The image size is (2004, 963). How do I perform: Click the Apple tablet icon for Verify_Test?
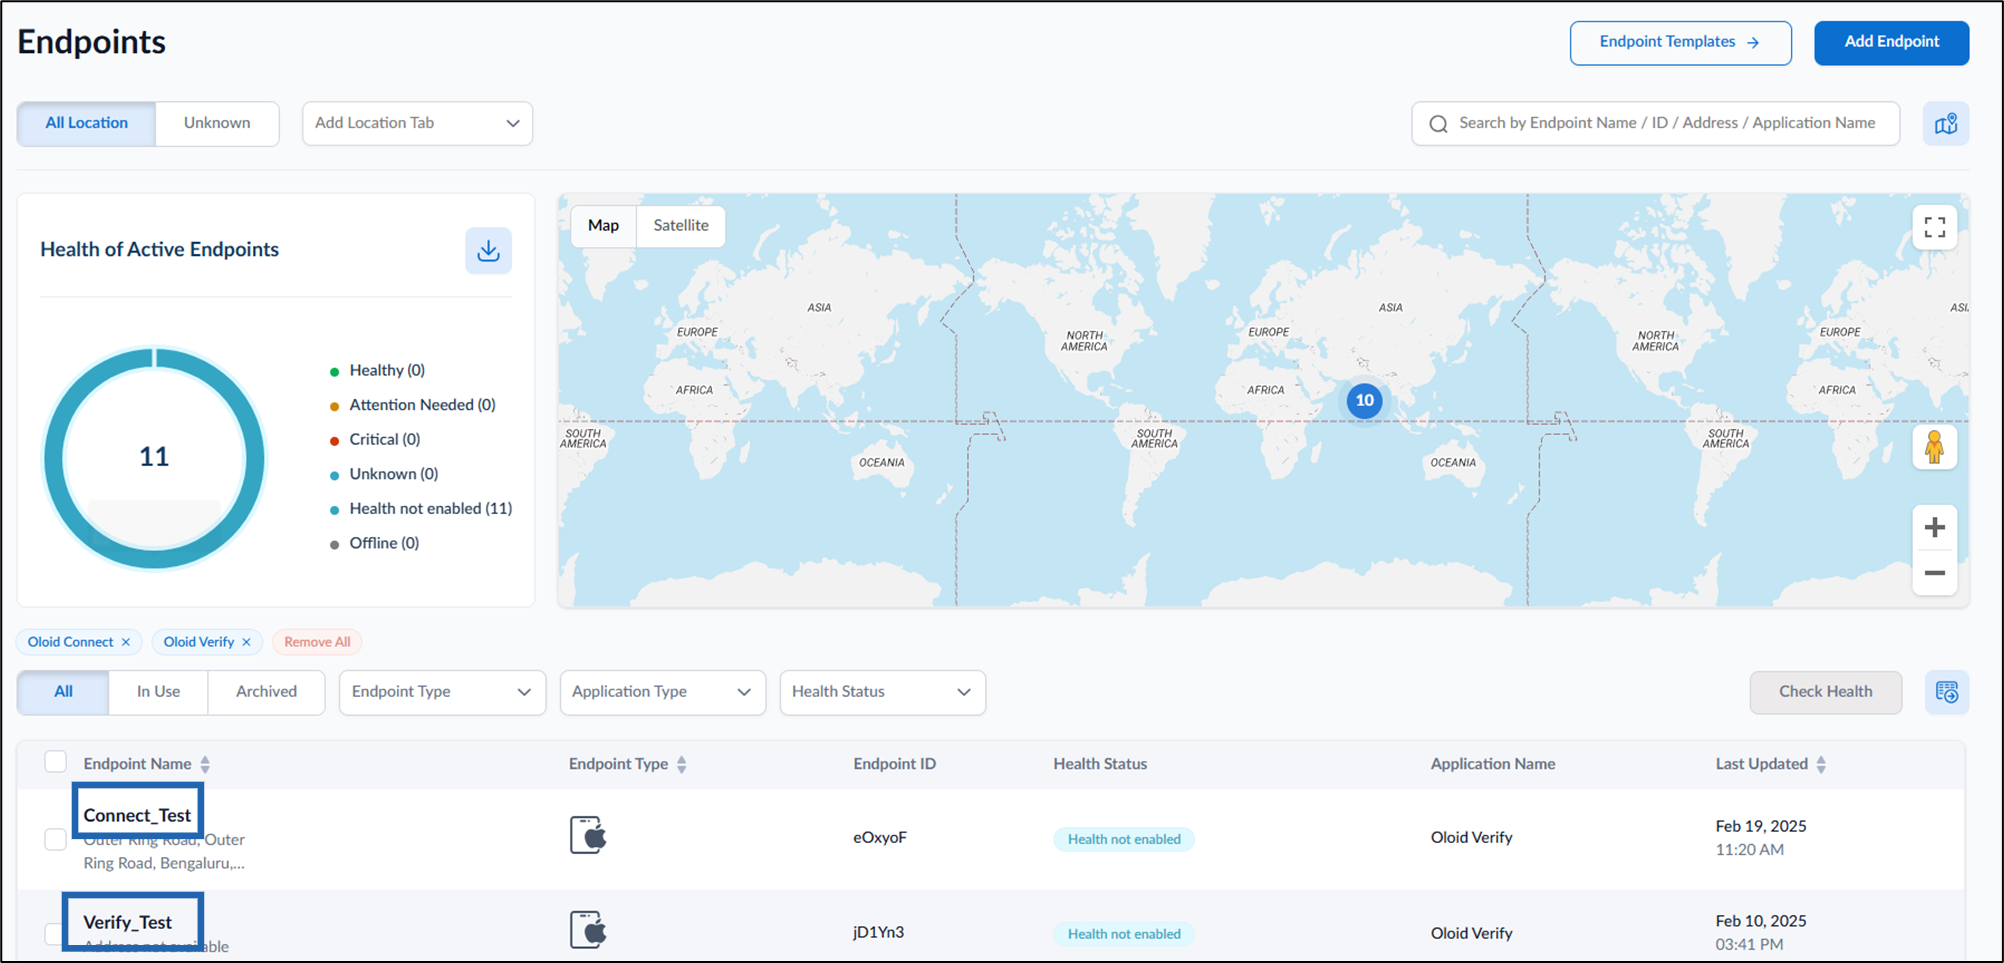tap(588, 930)
